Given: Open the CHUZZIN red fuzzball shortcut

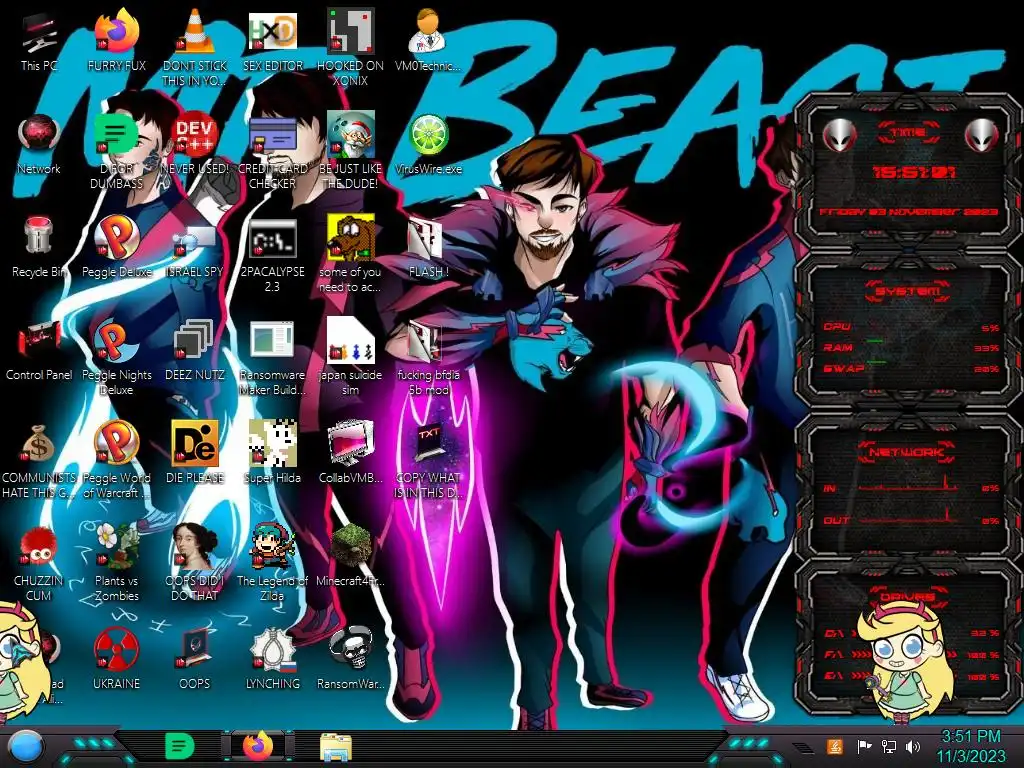Looking at the screenshot, I should tap(38, 547).
